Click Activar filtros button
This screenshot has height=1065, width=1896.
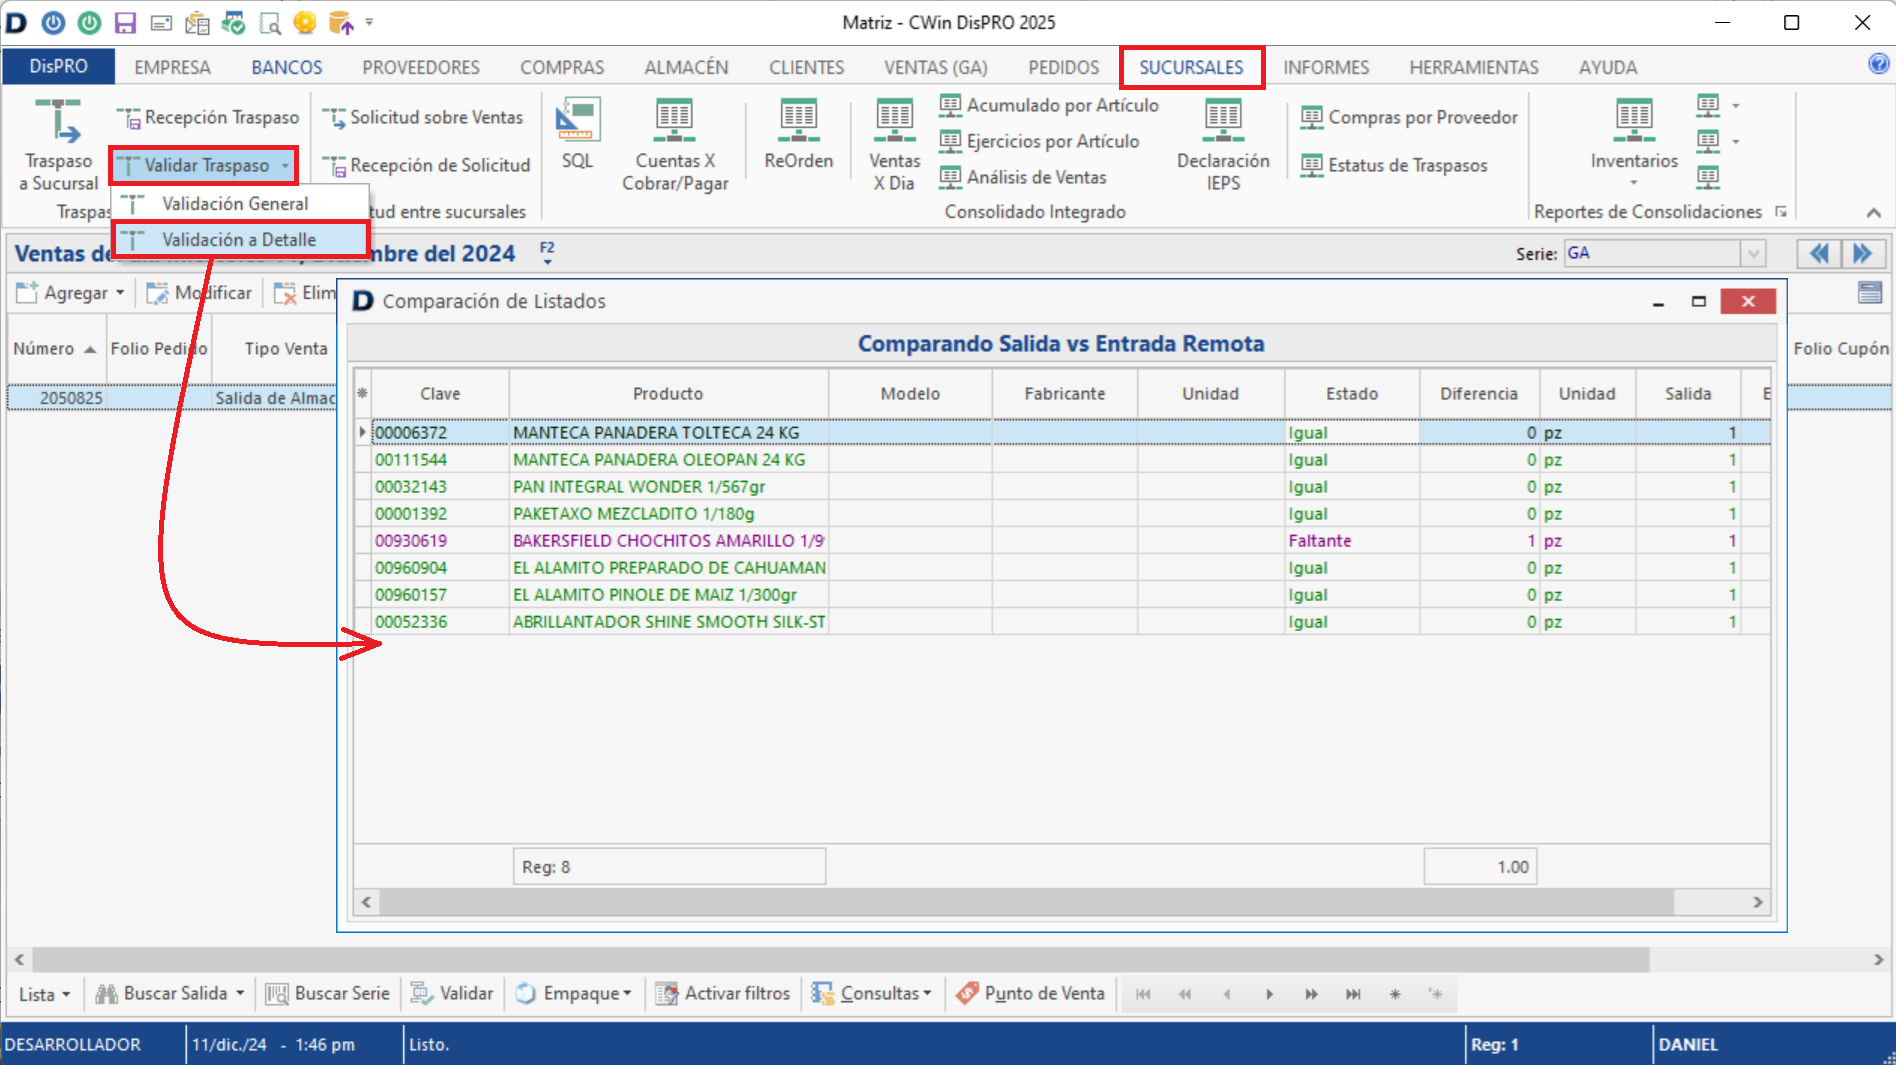point(722,994)
